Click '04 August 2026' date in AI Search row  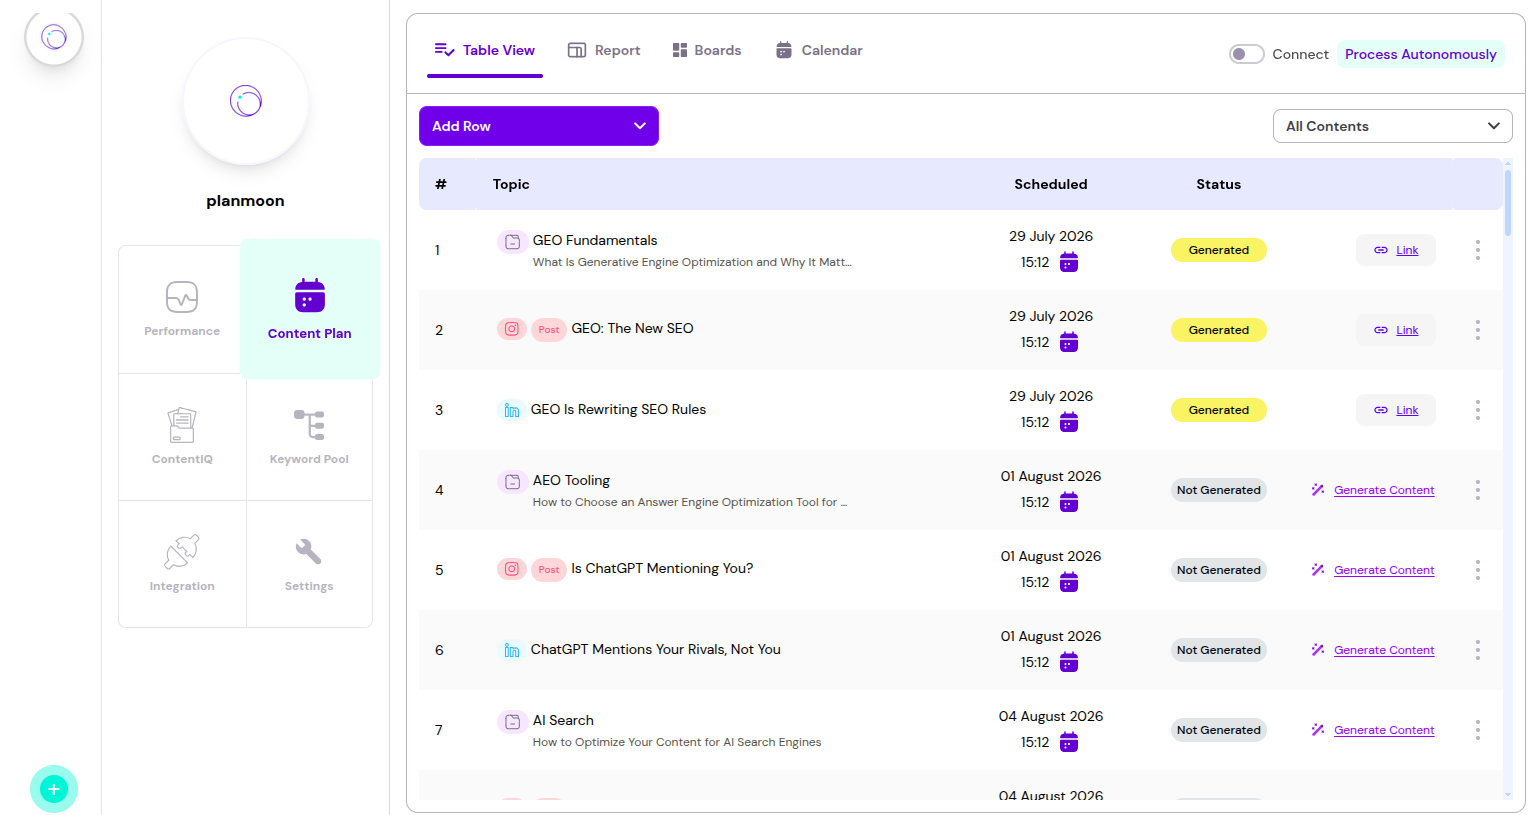1051,716
